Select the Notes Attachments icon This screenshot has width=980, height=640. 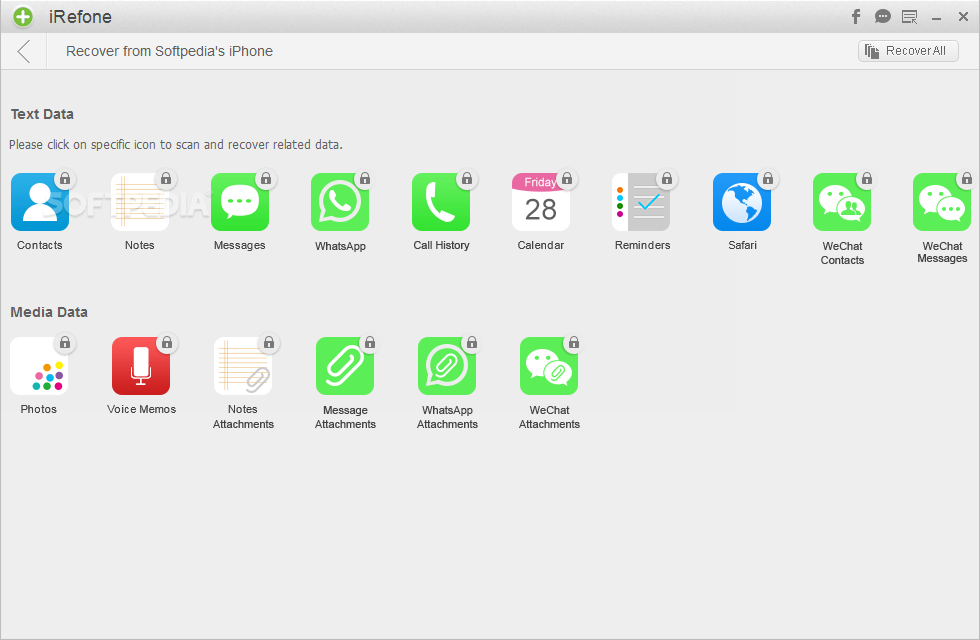[243, 366]
